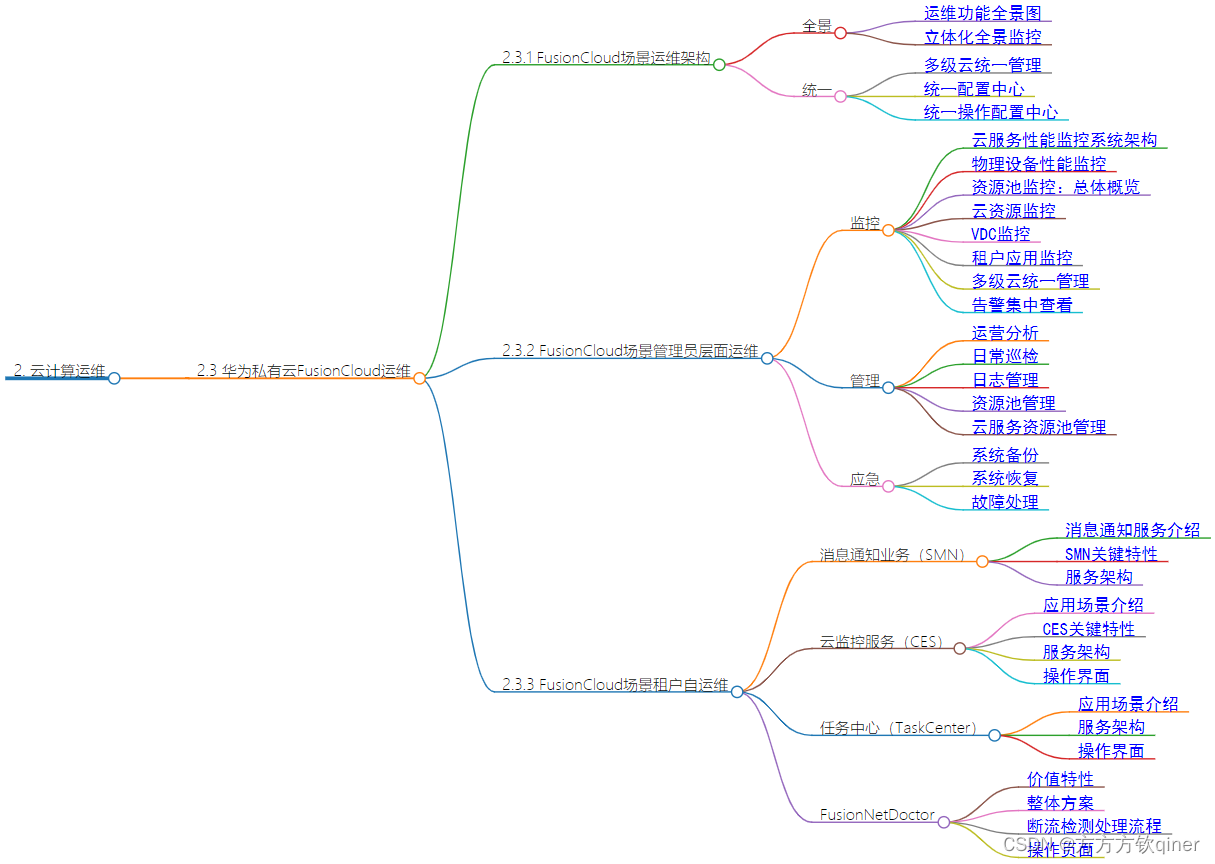Select the 2.3.2 FusionCloud场景管理员层面运维 label
This screenshot has width=1215, height=864.
(x=630, y=351)
